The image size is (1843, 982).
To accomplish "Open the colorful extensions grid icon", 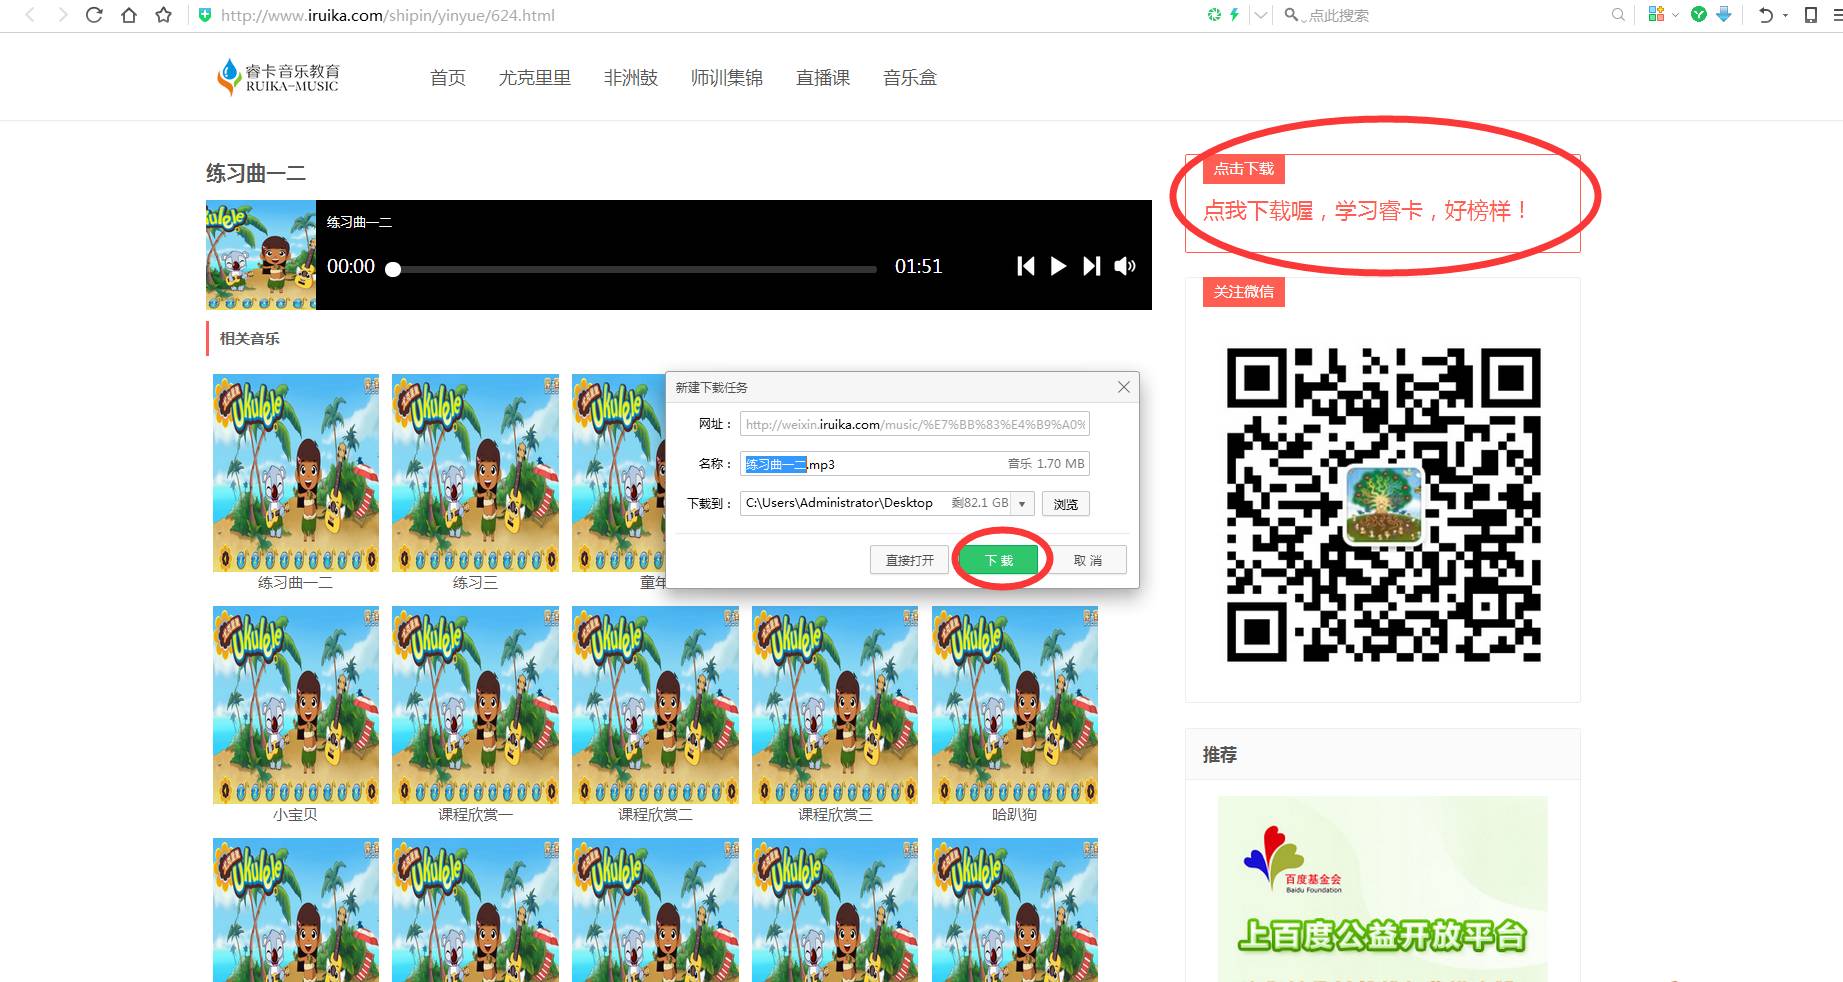I will point(1656,14).
